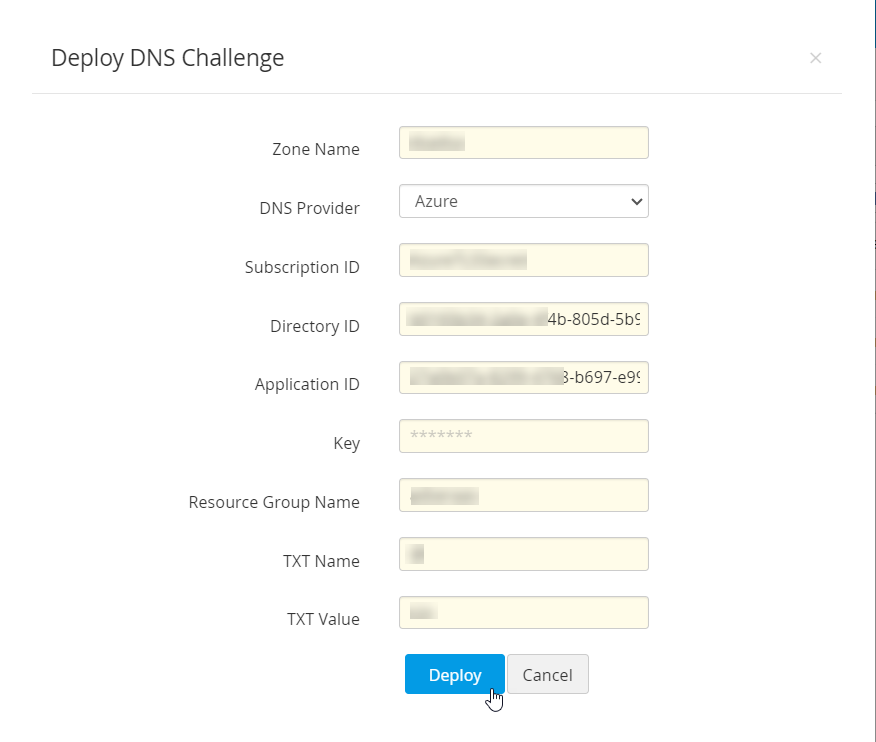The width and height of the screenshot is (876, 742).
Task: Focus the Key password field
Action: click(x=523, y=436)
